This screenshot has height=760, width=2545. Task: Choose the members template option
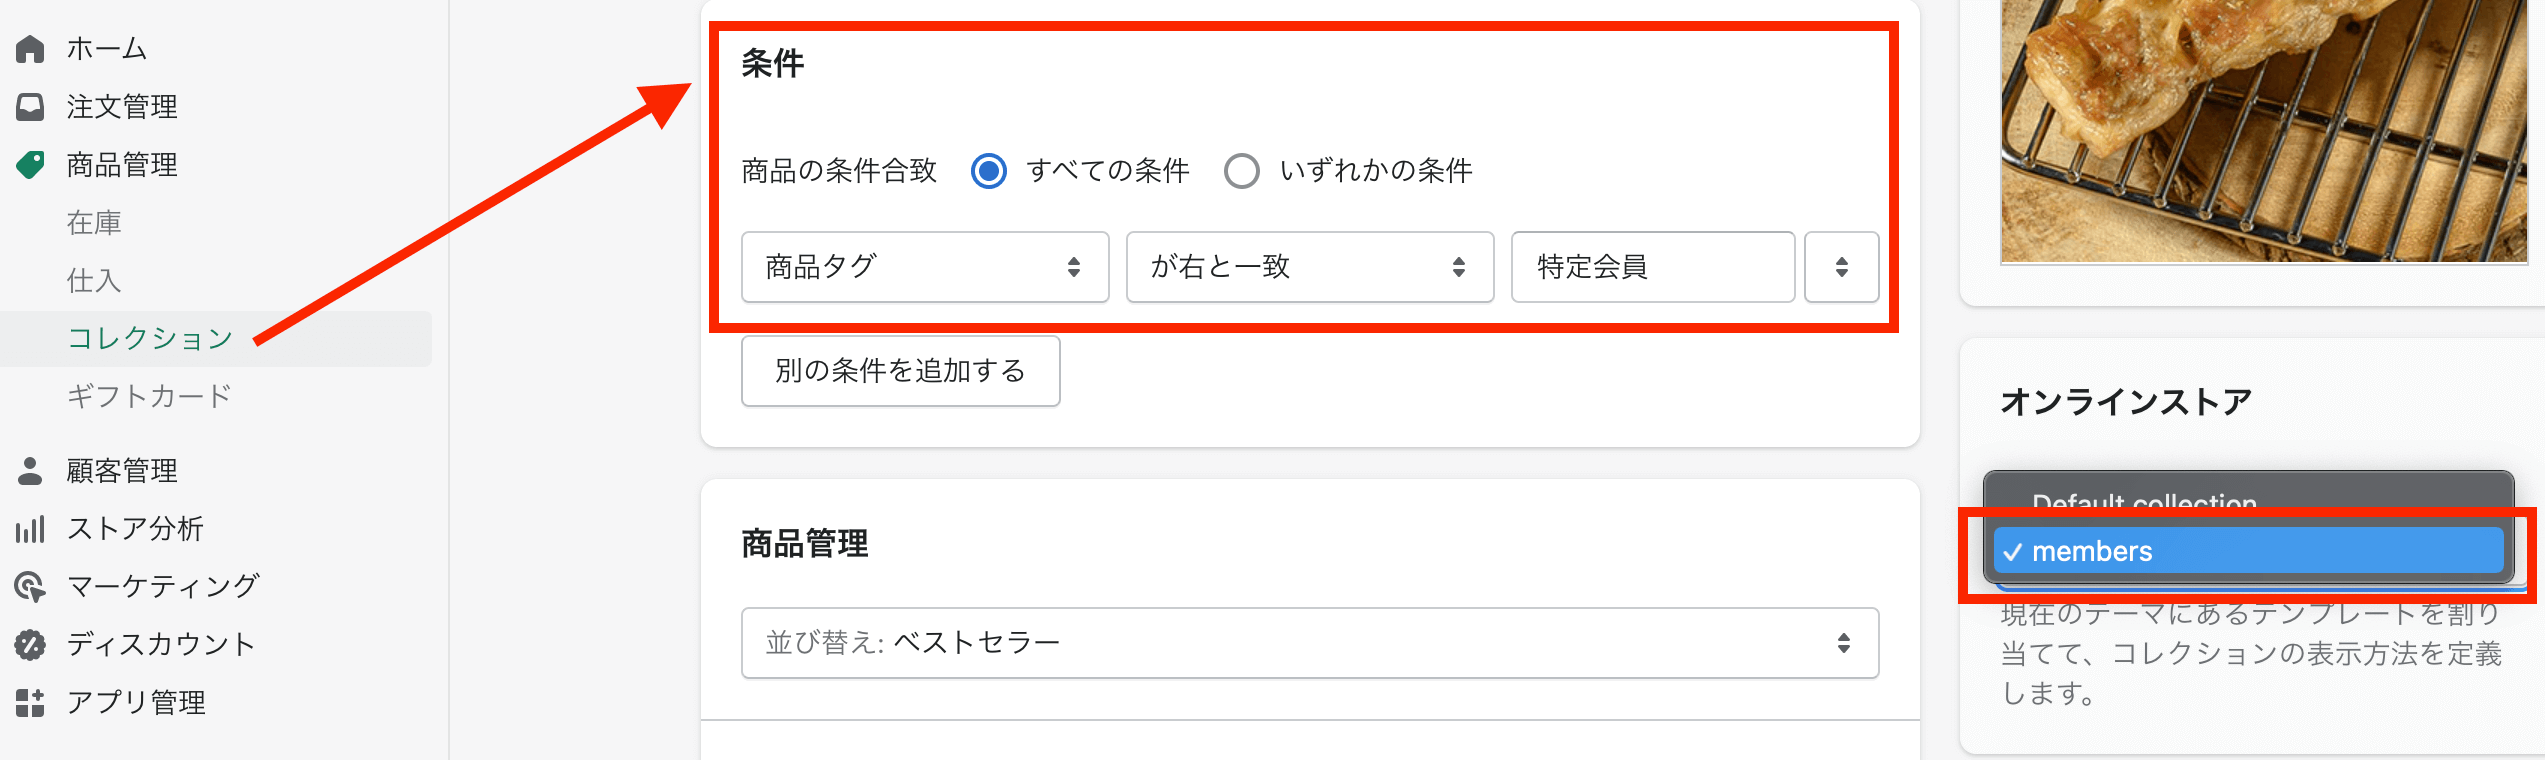point(2248,551)
